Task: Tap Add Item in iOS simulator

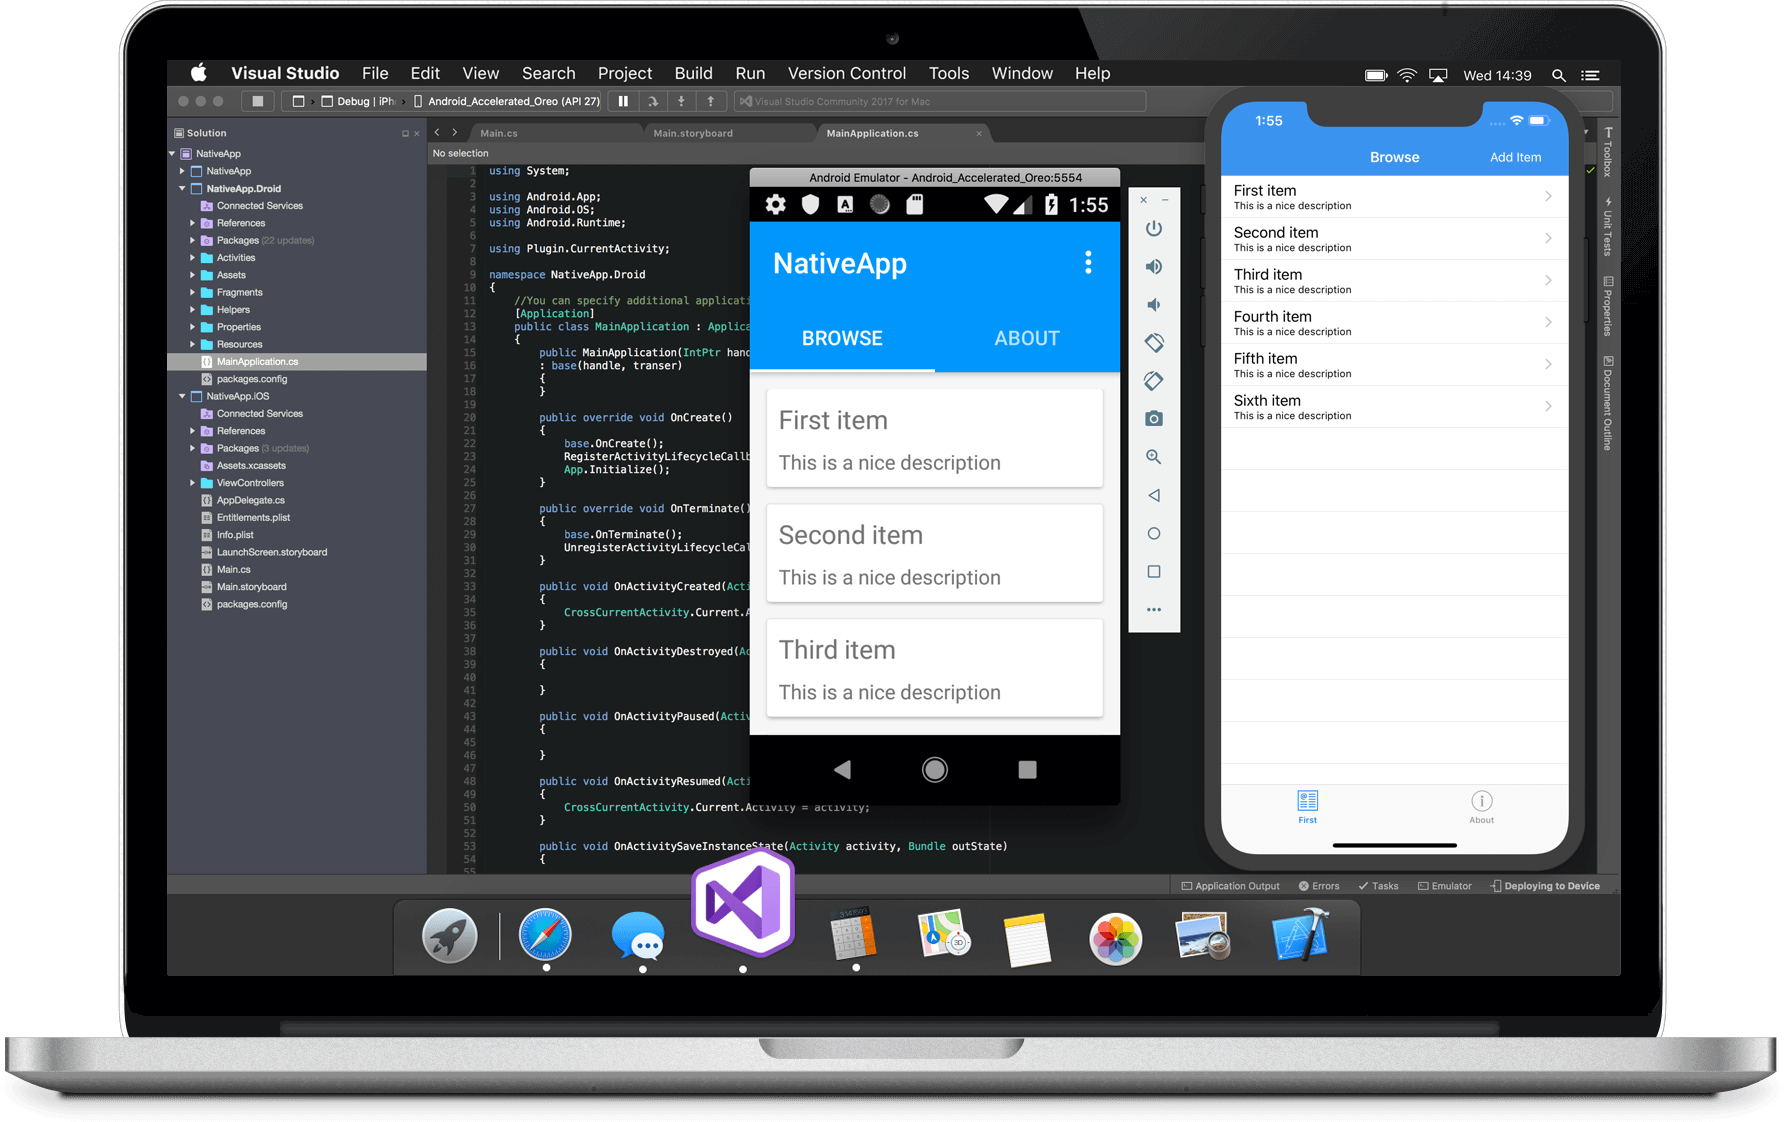Action: (x=1515, y=157)
